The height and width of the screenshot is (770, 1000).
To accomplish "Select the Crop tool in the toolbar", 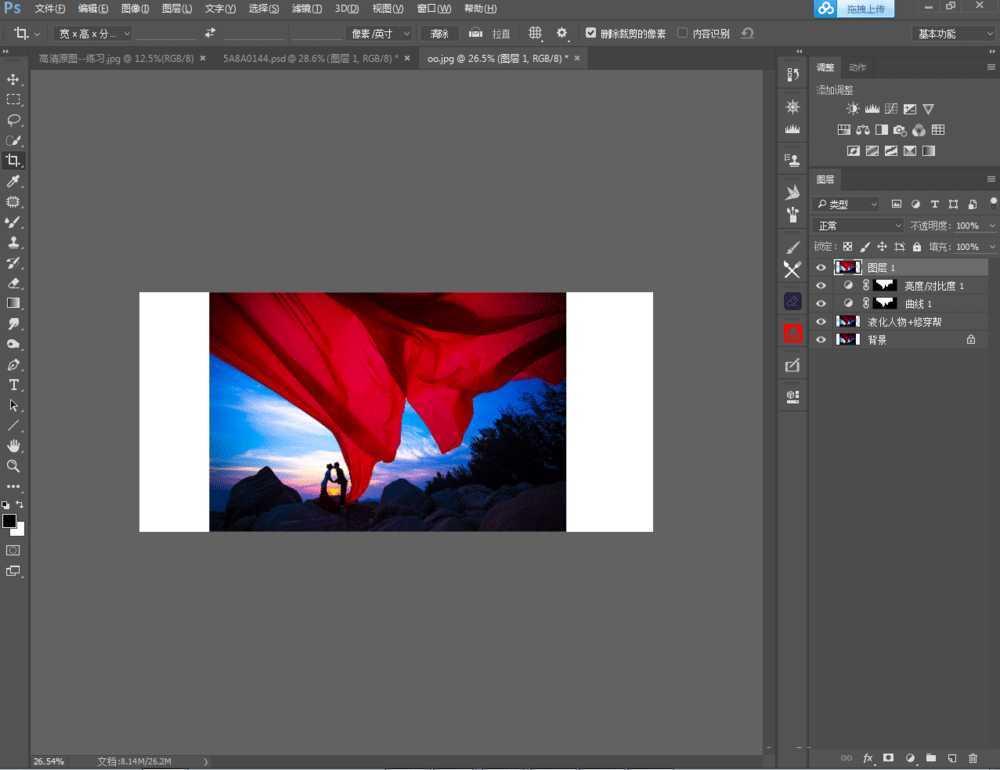I will click(14, 160).
